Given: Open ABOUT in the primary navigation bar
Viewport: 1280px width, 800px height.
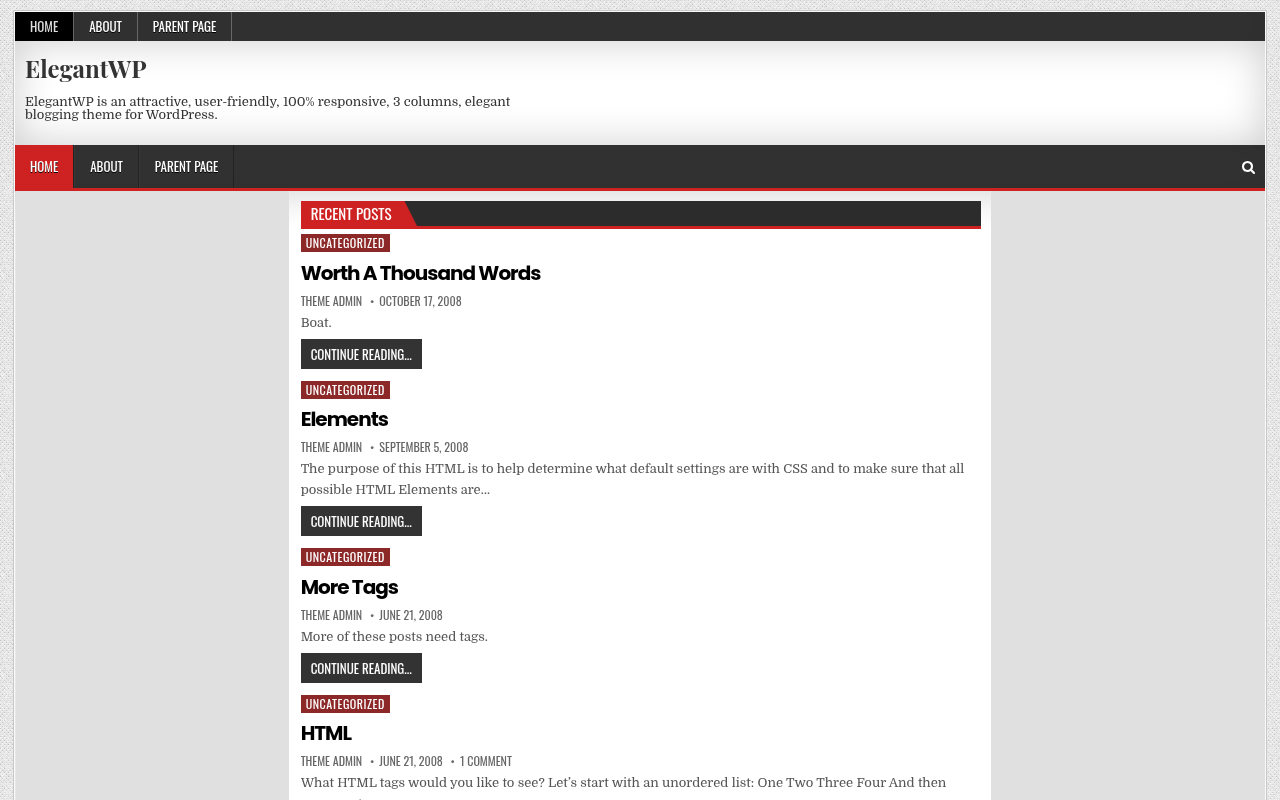Looking at the screenshot, I should tap(106, 167).
